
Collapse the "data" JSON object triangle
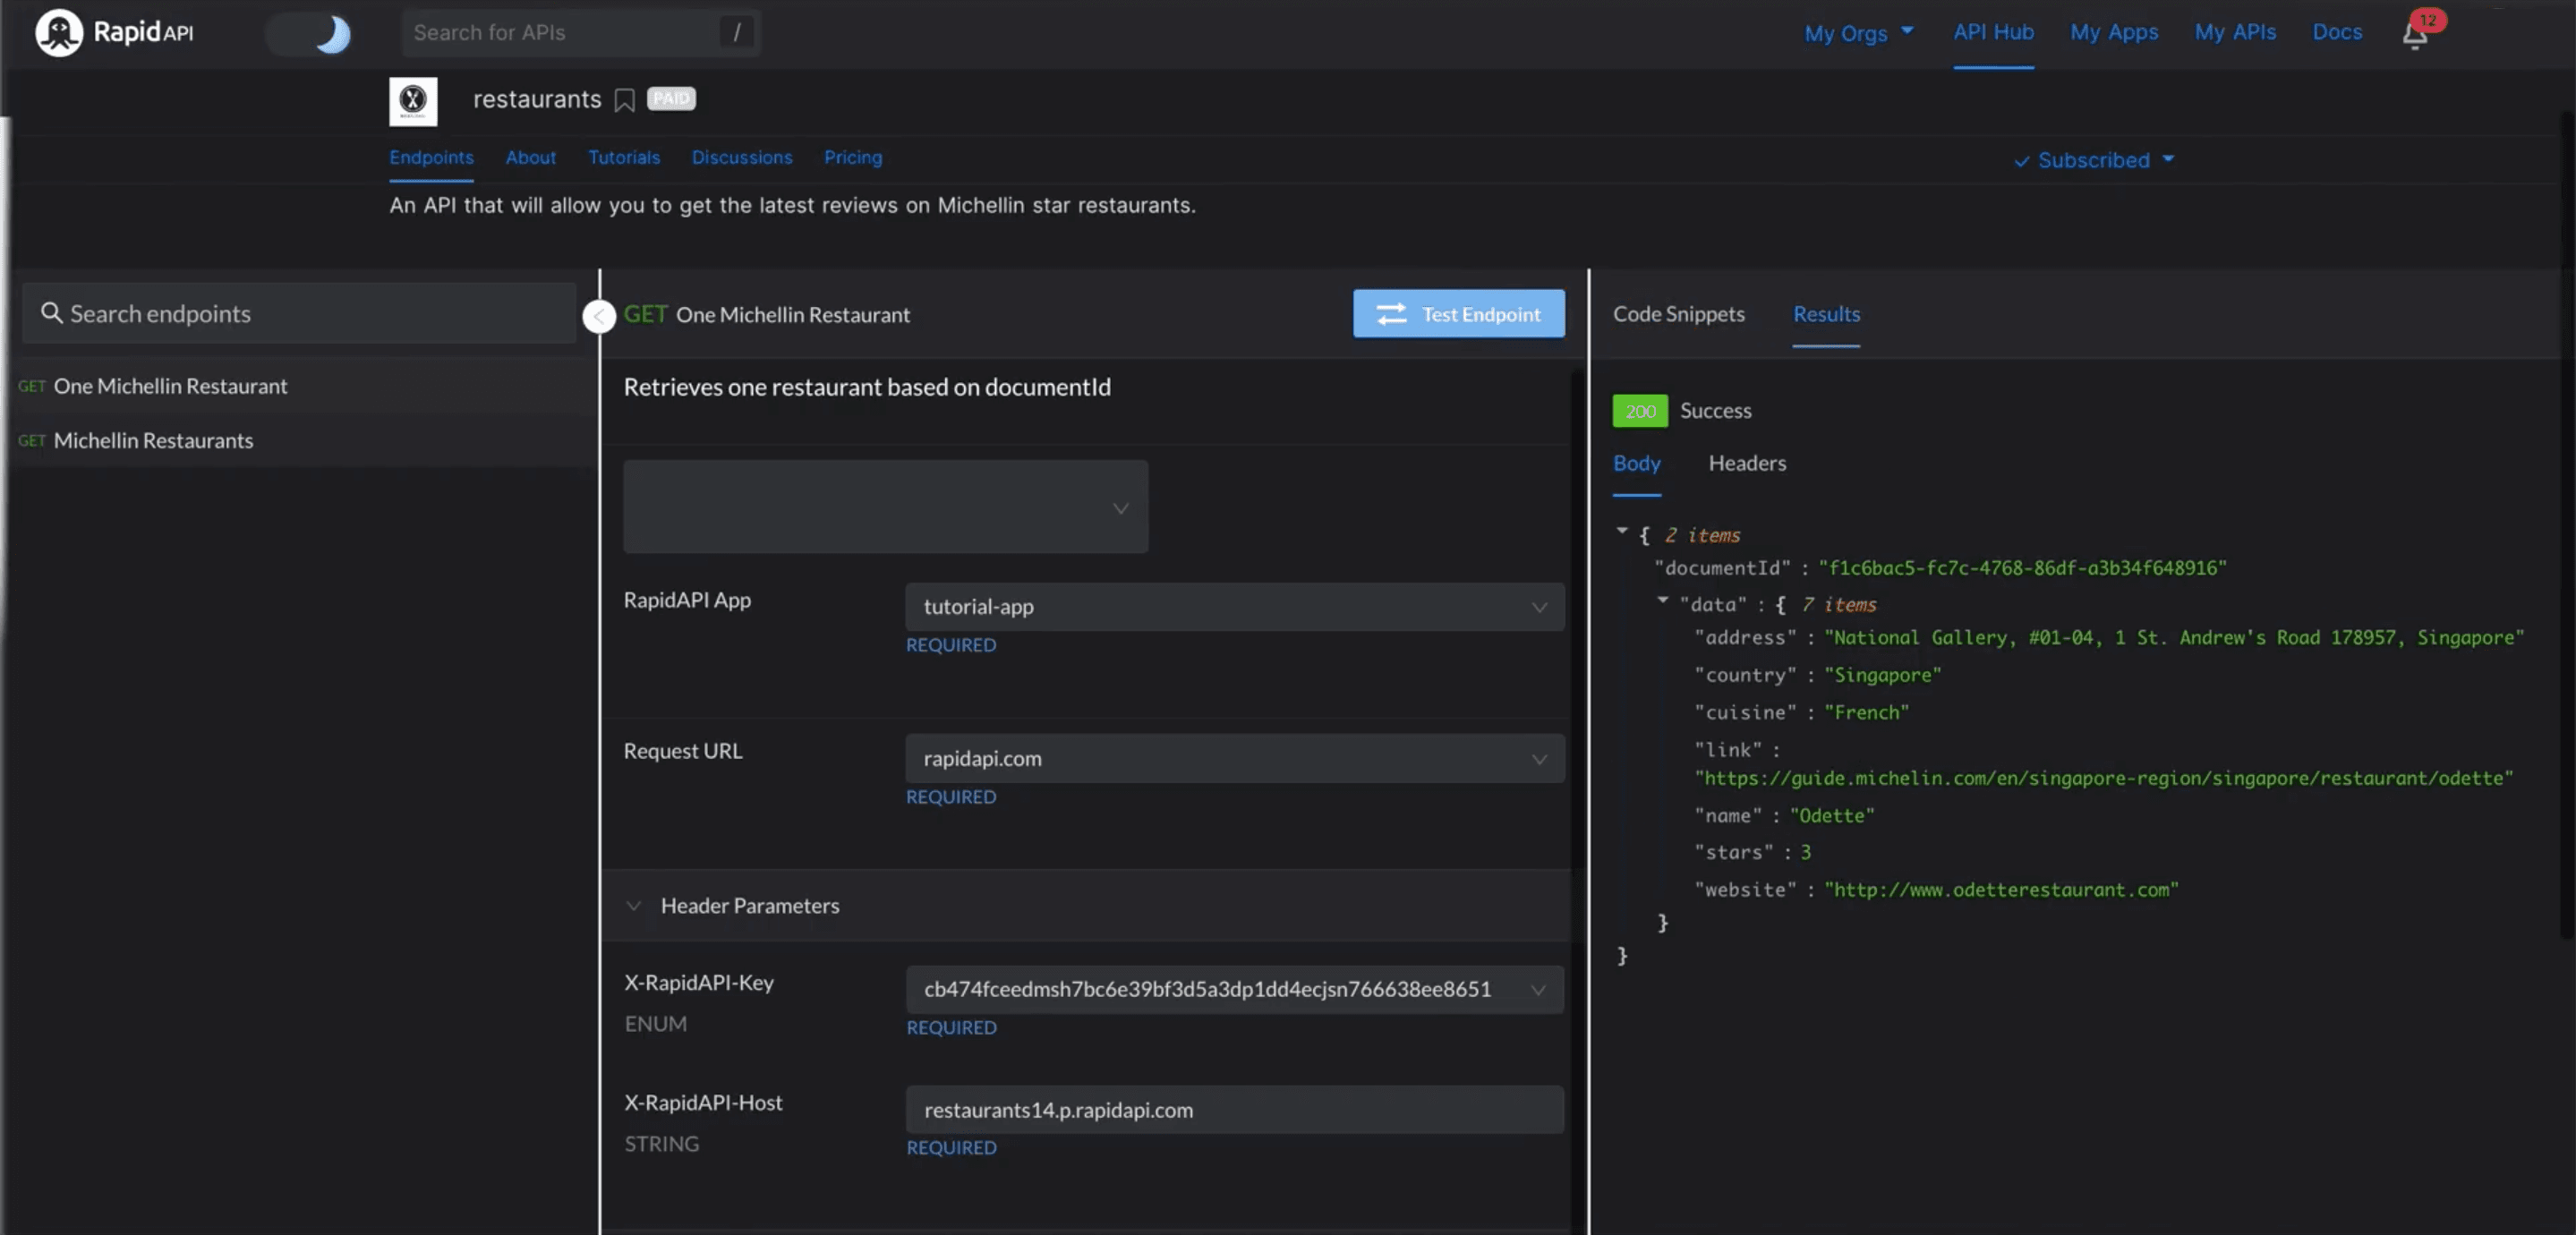click(x=1662, y=600)
